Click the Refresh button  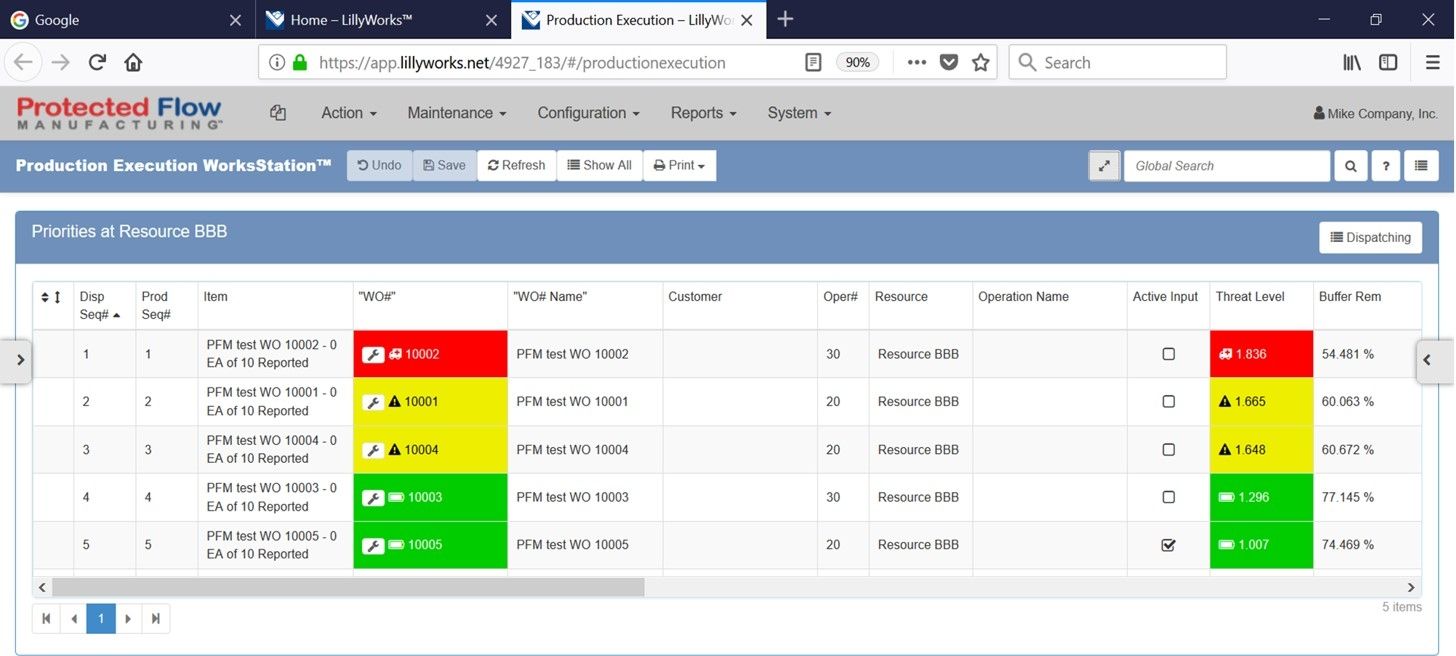click(516, 166)
